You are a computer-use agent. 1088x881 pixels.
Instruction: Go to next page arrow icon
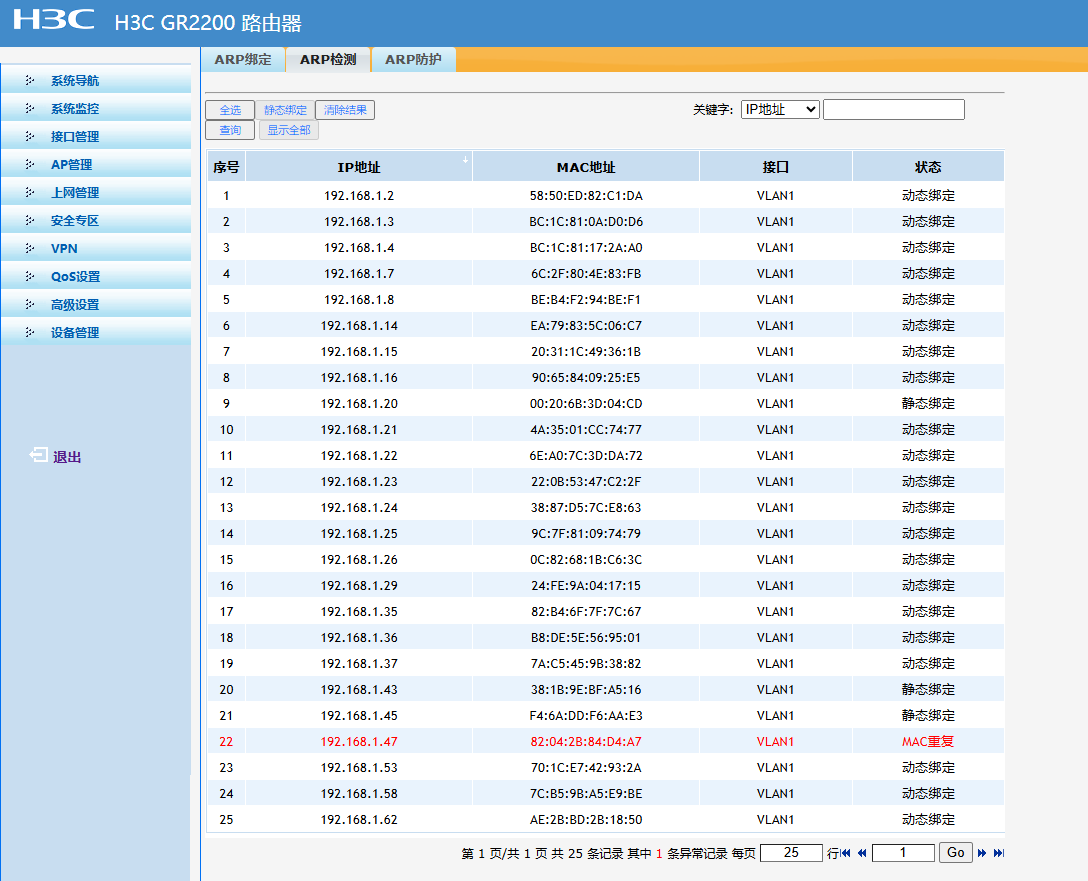click(982, 853)
